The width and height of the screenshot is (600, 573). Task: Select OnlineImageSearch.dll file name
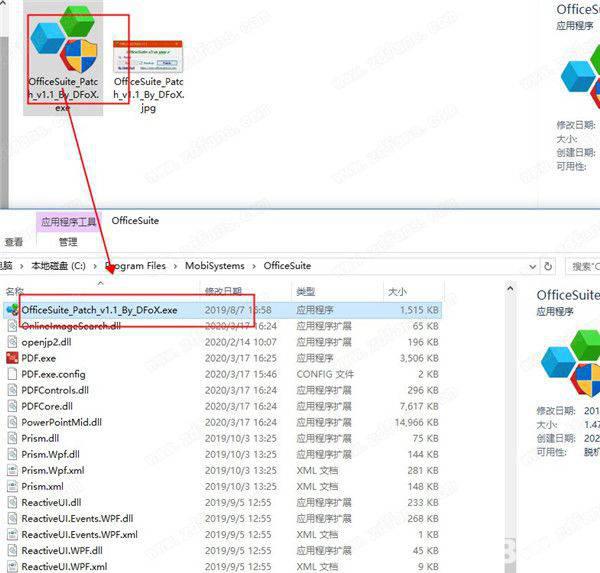[71, 326]
